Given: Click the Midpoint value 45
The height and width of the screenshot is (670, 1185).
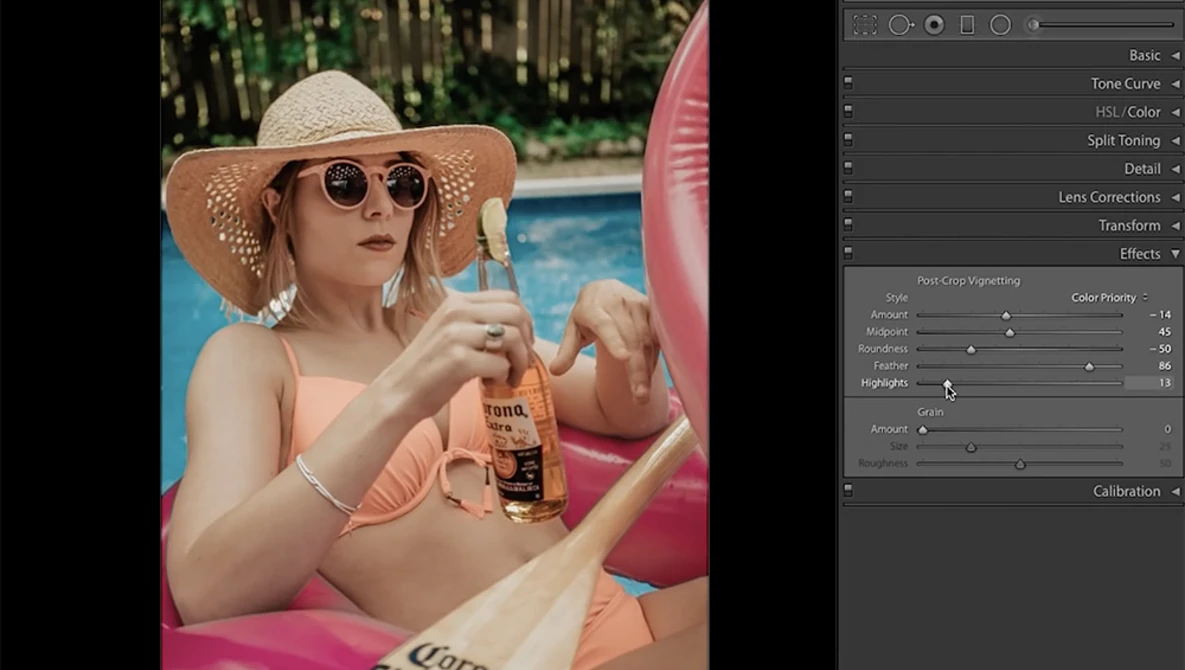Looking at the screenshot, I should point(1165,332).
